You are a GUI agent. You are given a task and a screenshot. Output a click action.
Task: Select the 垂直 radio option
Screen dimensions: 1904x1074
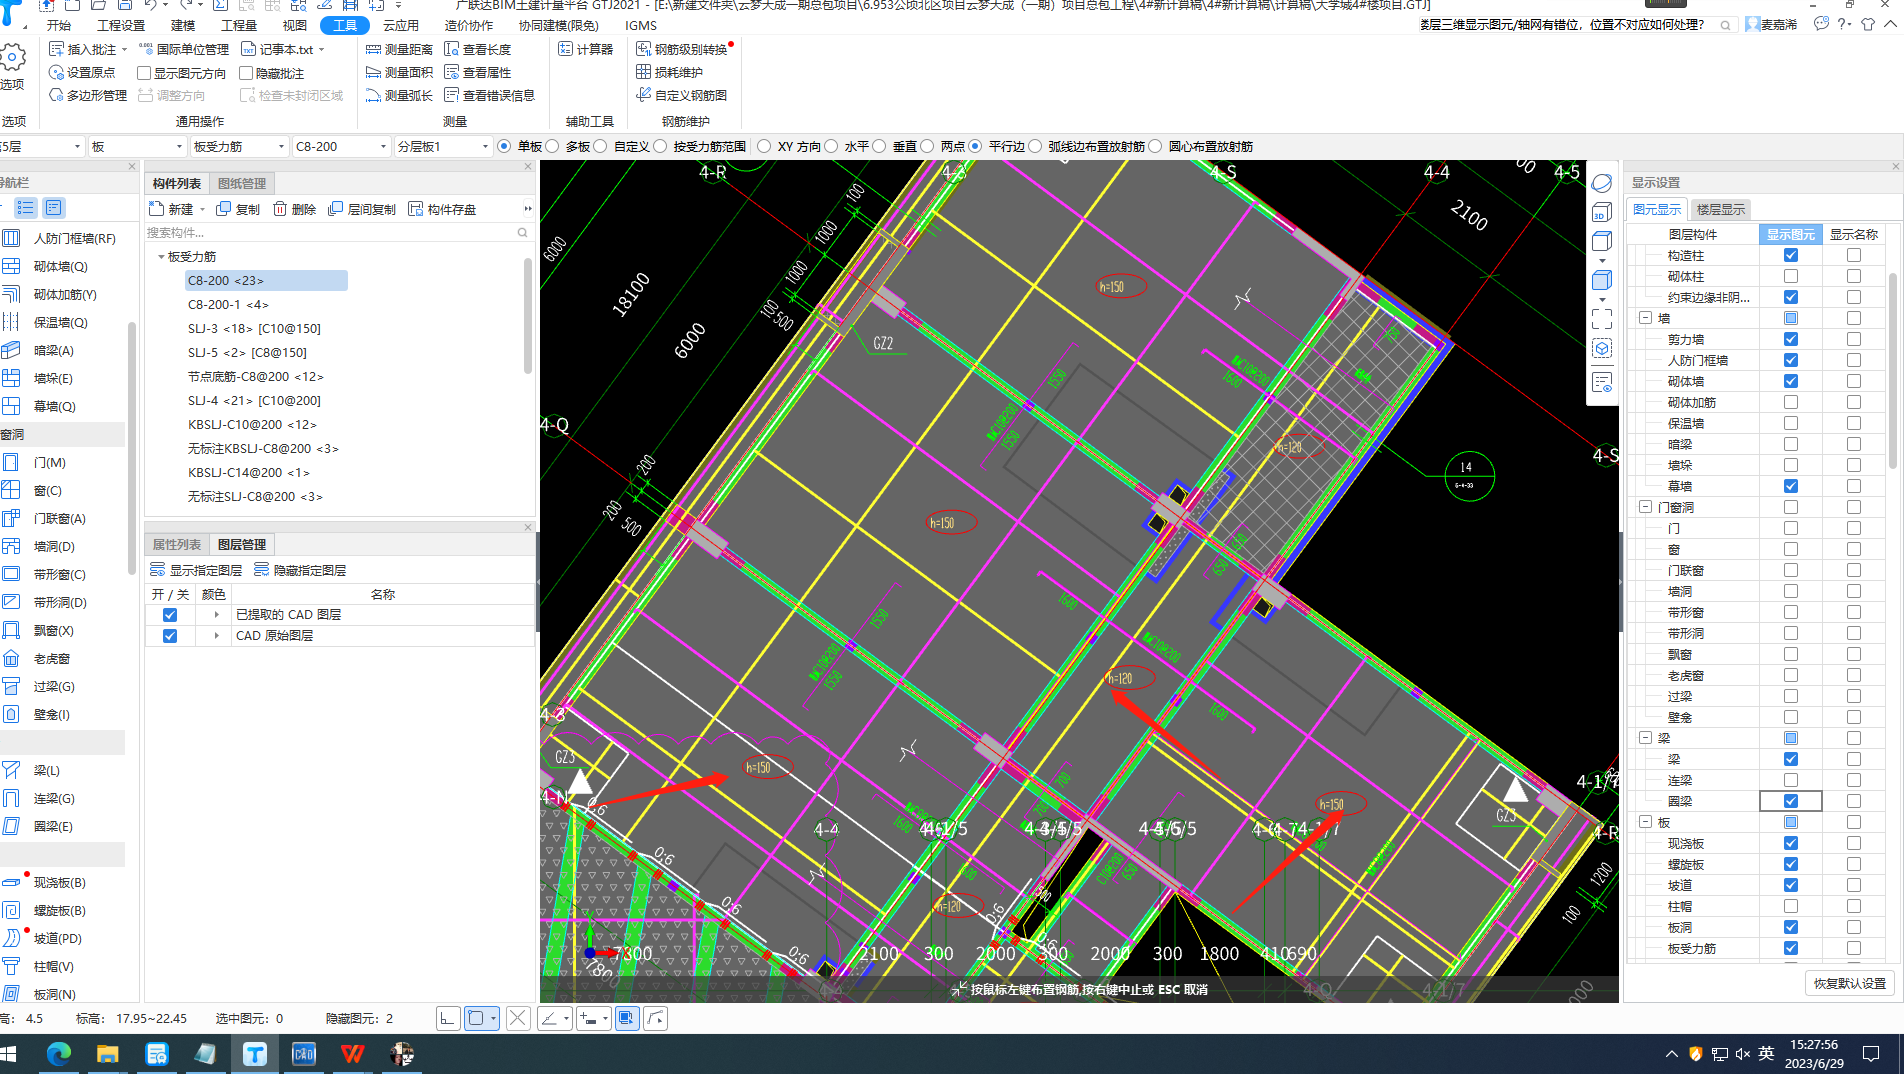tap(879, 146)
